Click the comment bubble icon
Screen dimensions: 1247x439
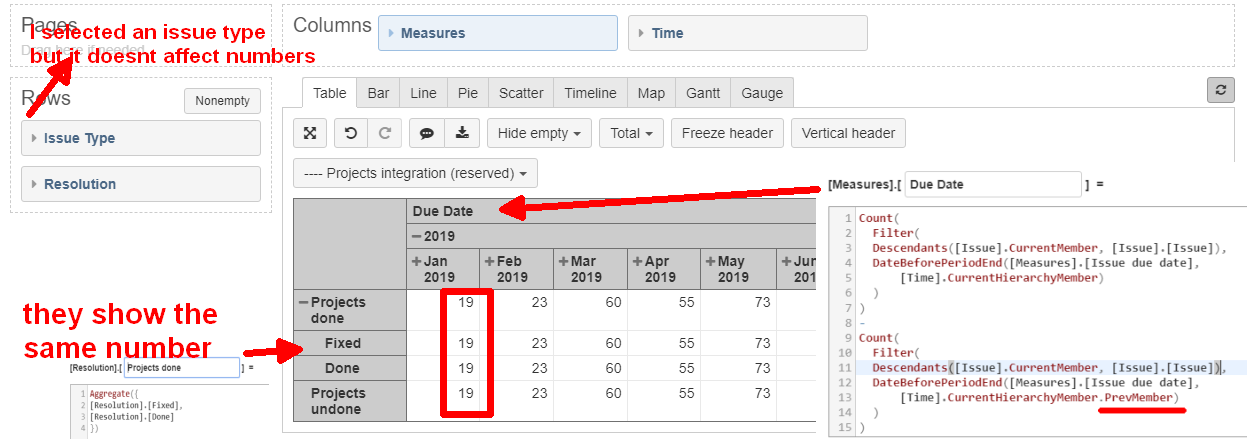(426, 133)
